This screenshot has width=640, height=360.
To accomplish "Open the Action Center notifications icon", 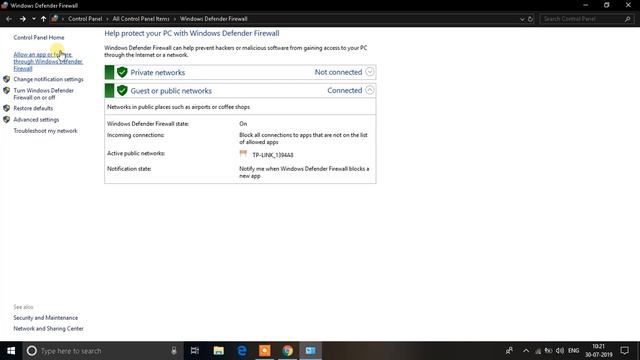I will [624, 351].
